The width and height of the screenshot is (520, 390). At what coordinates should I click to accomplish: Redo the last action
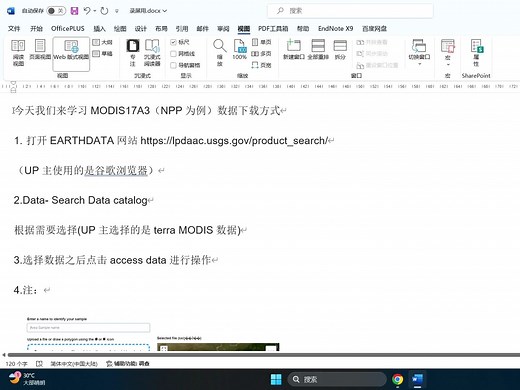104,11
